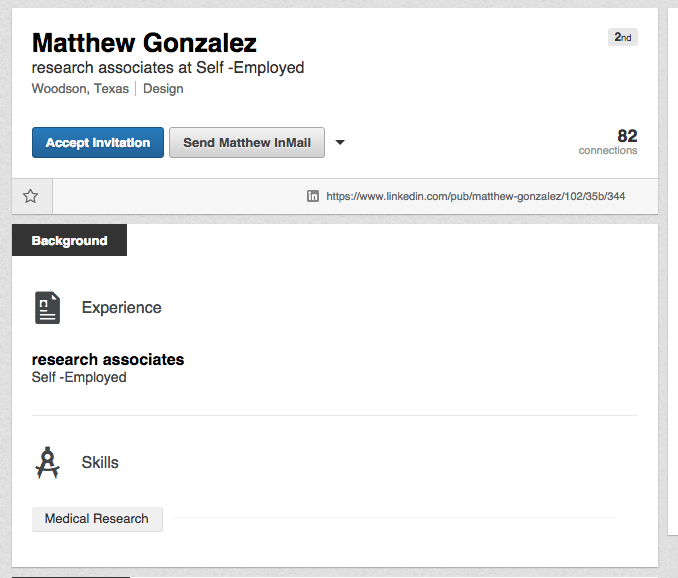
Task: Click the Matthew Gonzalez name heading
Action: click(x=144, y=43)
